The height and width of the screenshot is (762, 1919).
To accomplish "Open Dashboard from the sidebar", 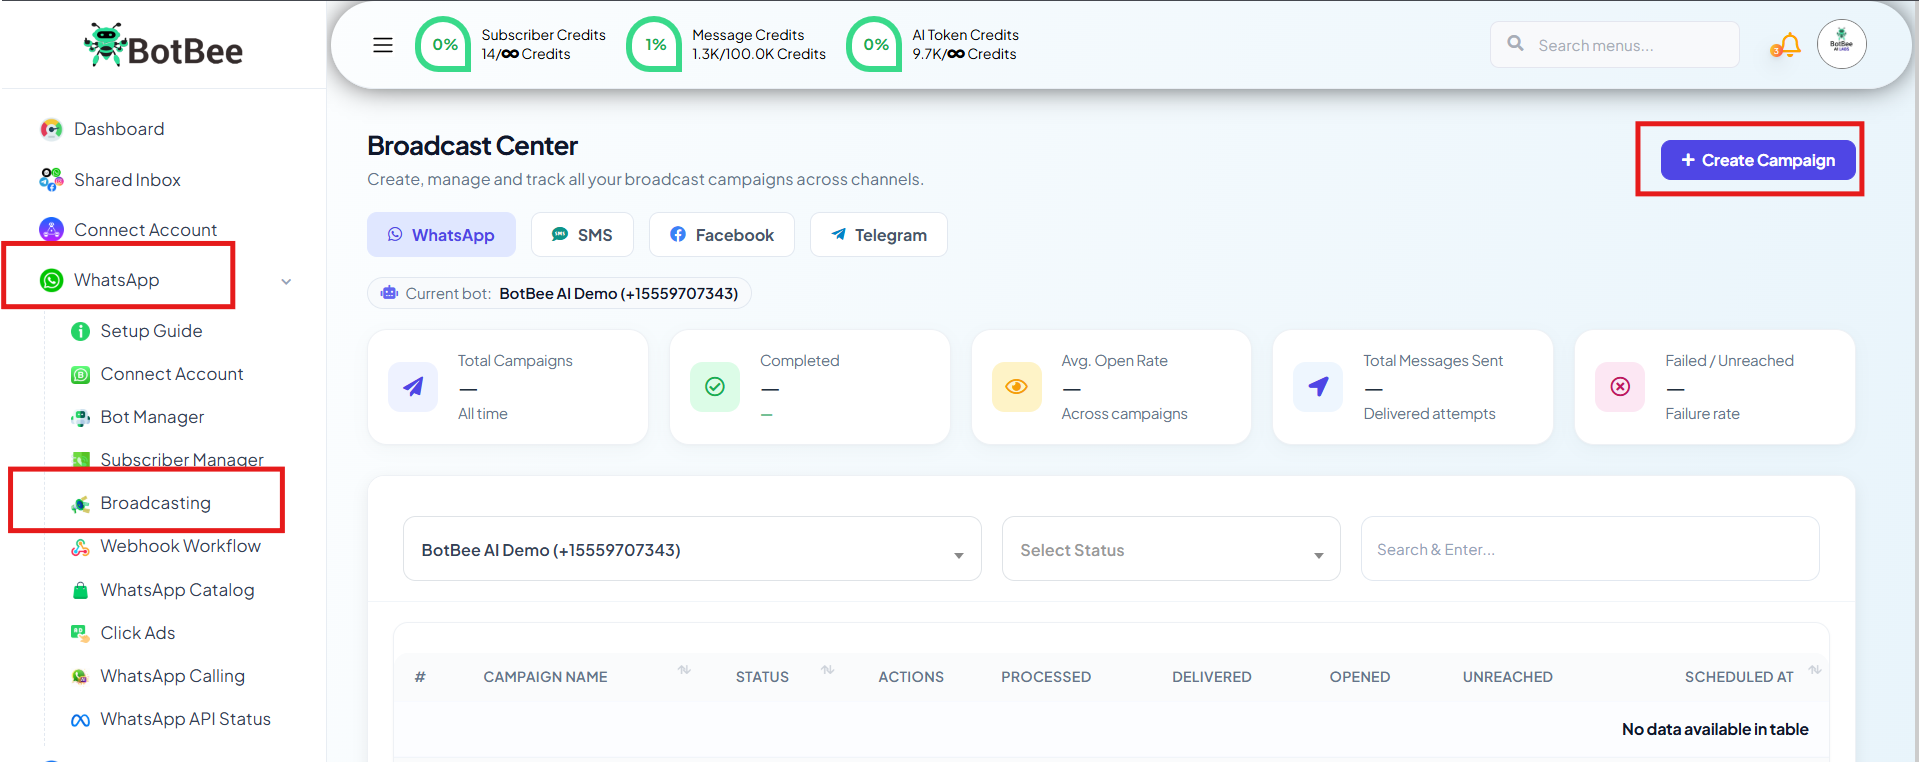I will (119, 129).
